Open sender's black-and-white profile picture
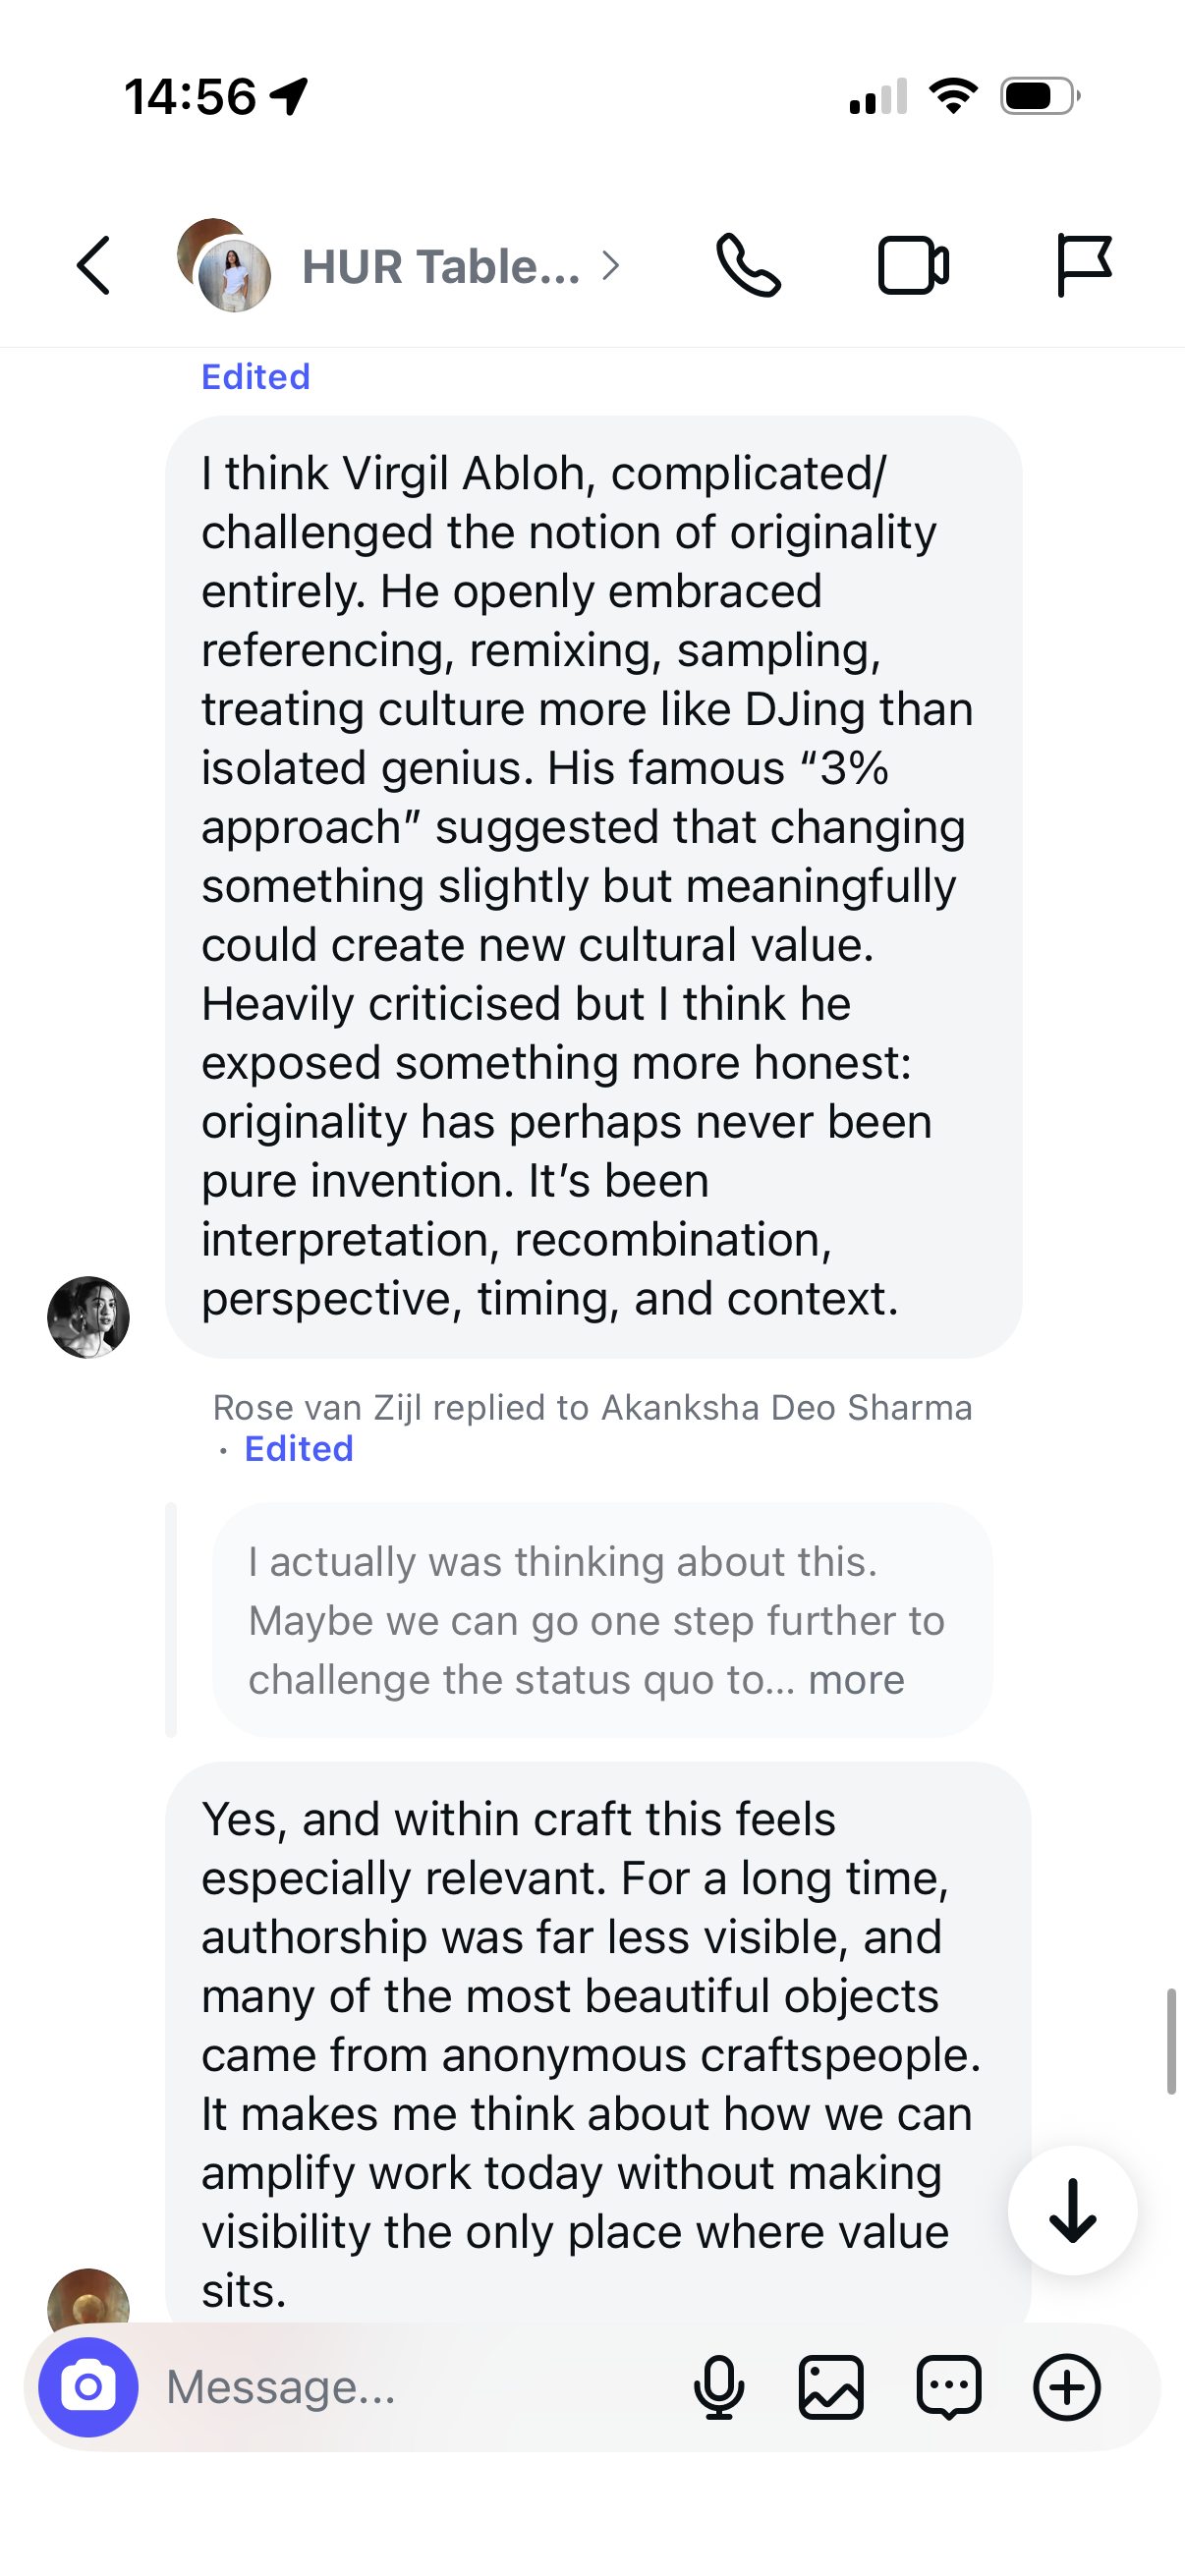The image size is (1185, 2576). (88, 1317)
